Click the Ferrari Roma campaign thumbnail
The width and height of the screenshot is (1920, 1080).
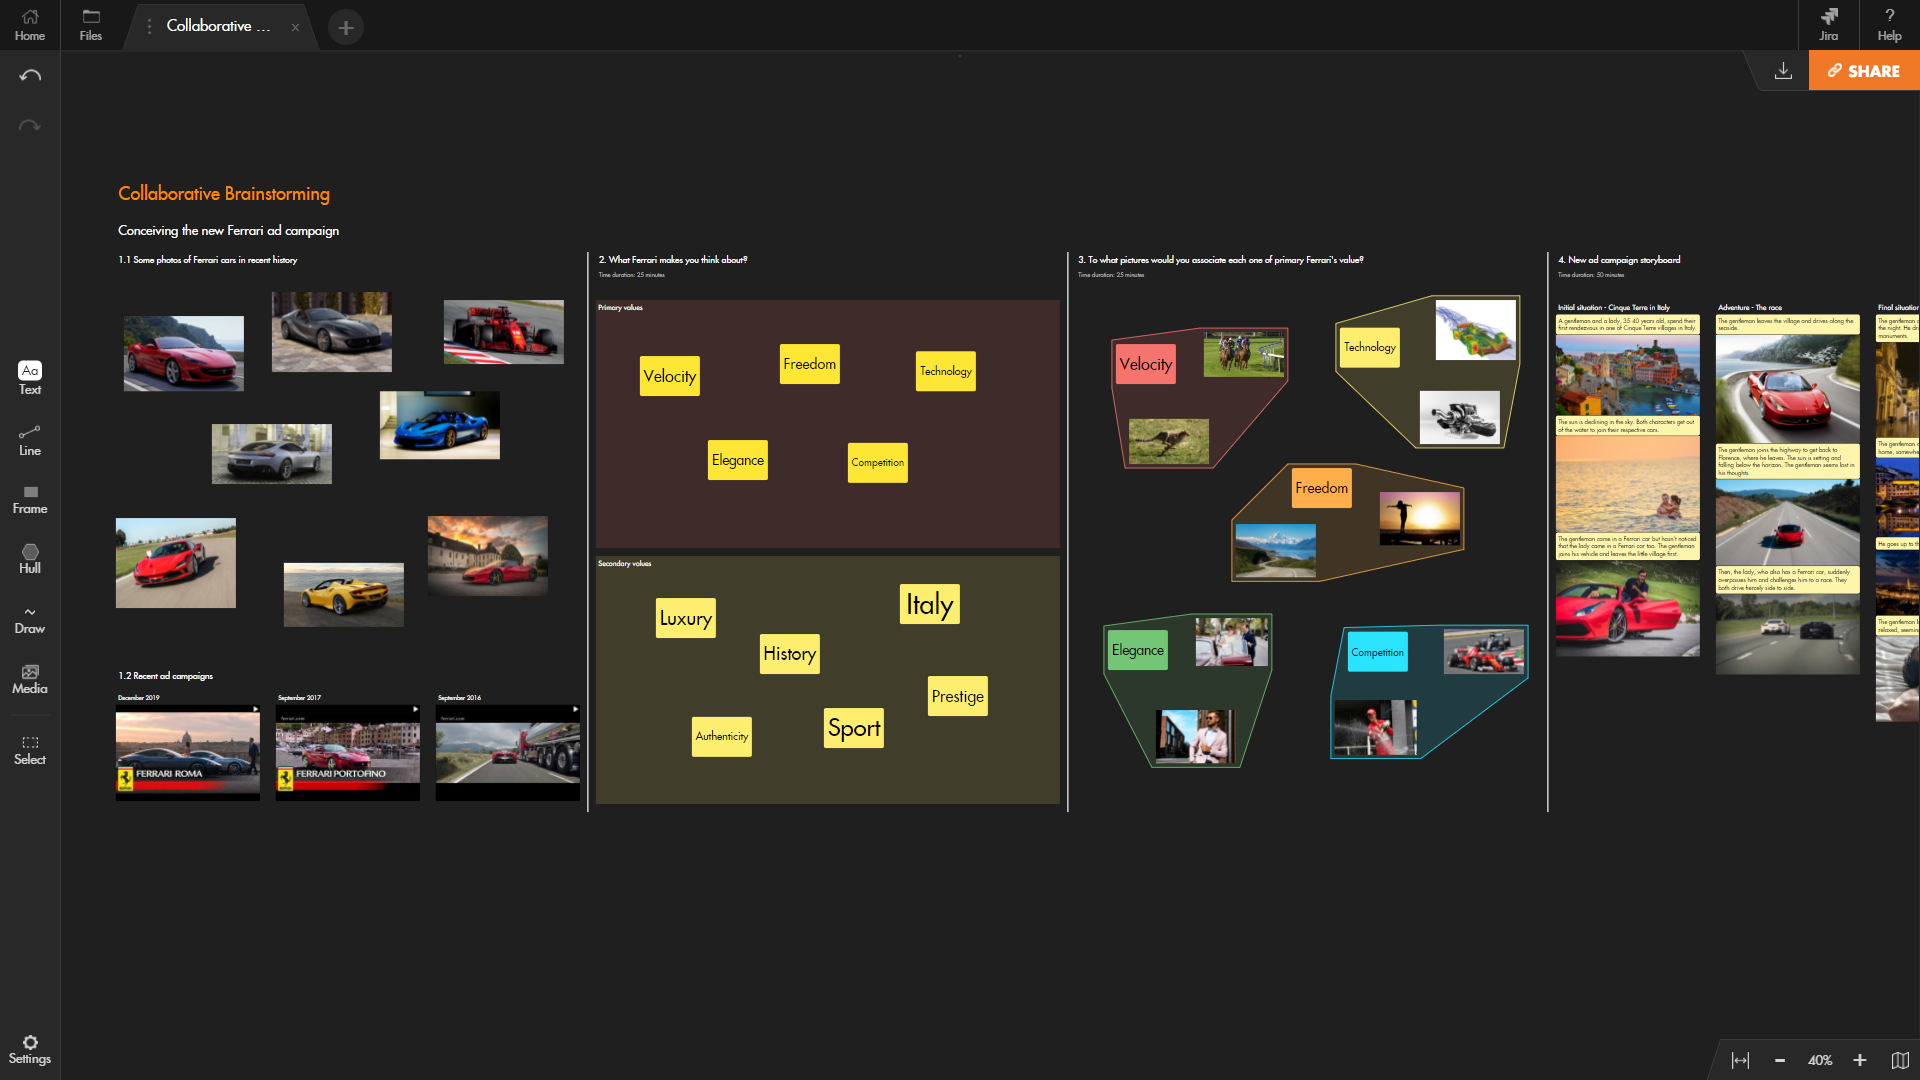[188, 753]
